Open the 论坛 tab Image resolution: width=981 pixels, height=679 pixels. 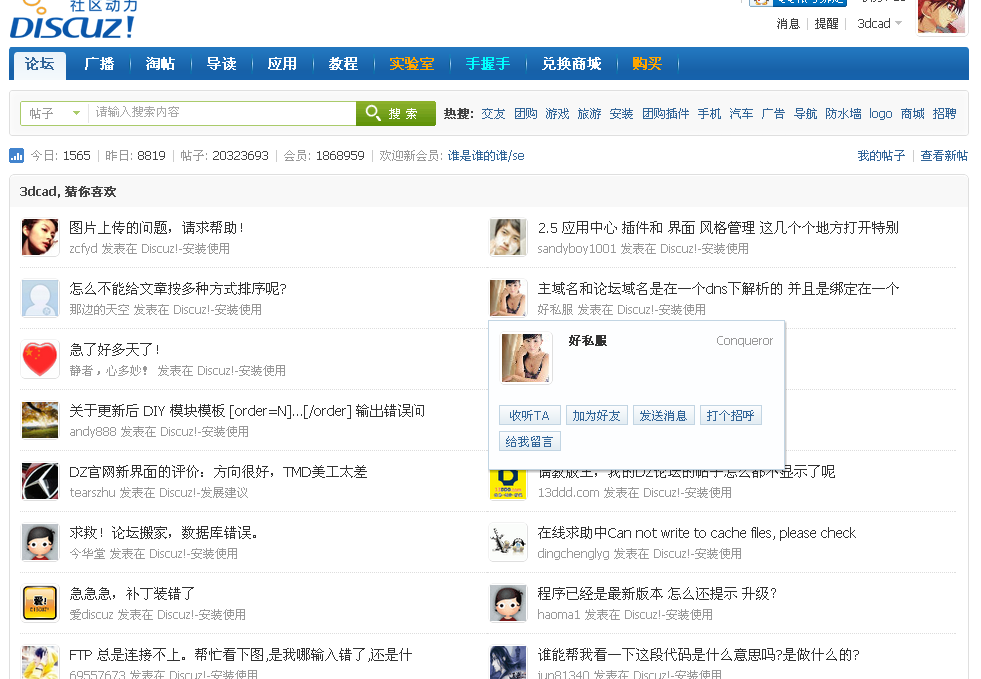[39, 64]
